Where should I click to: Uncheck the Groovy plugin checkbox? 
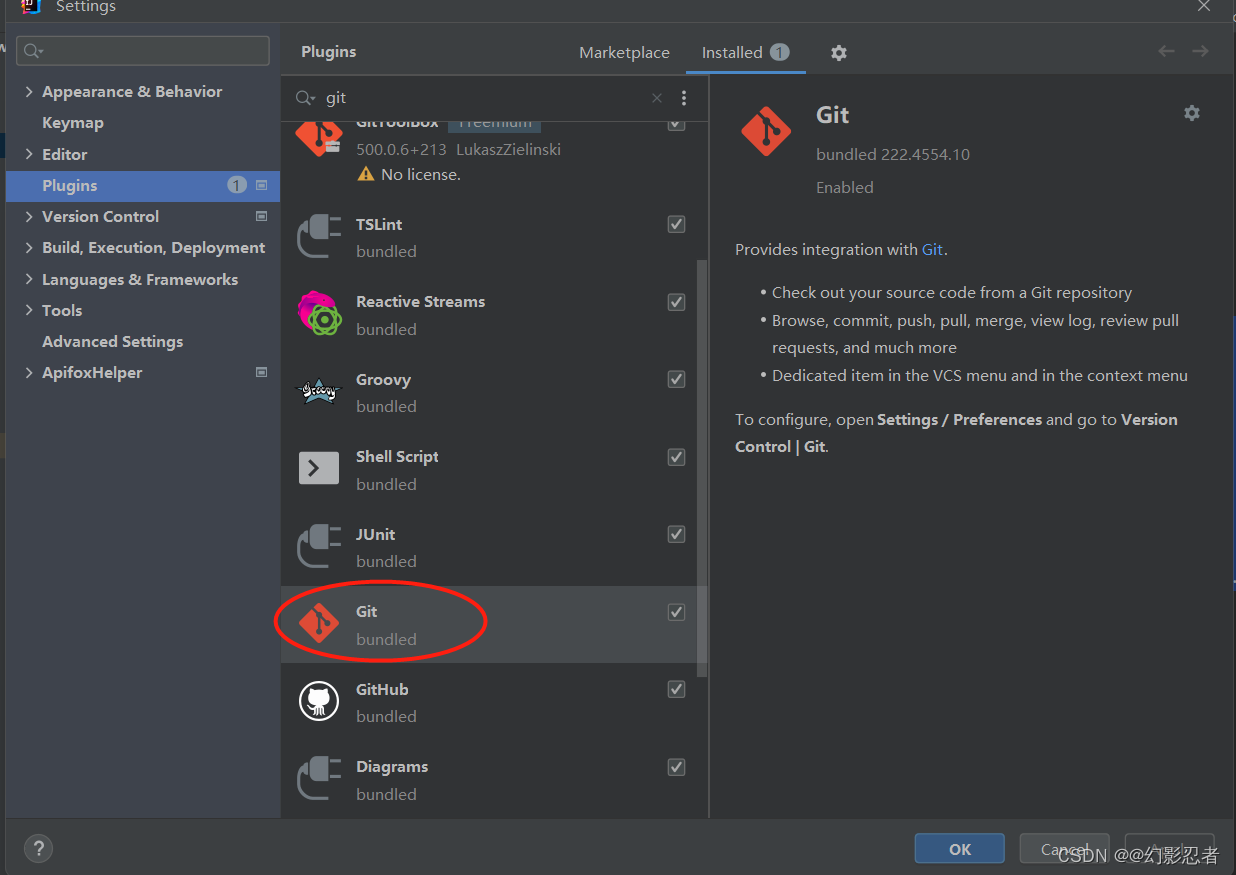pos(677,379)
